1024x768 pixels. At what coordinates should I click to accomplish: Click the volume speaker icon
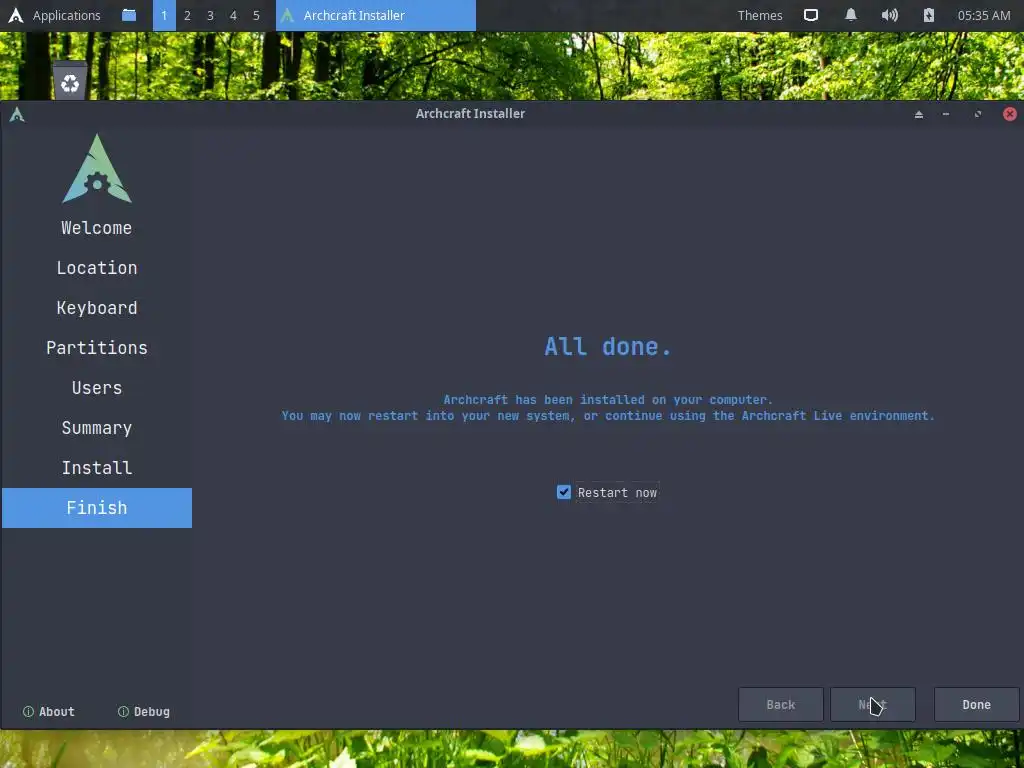click(889, 15)
